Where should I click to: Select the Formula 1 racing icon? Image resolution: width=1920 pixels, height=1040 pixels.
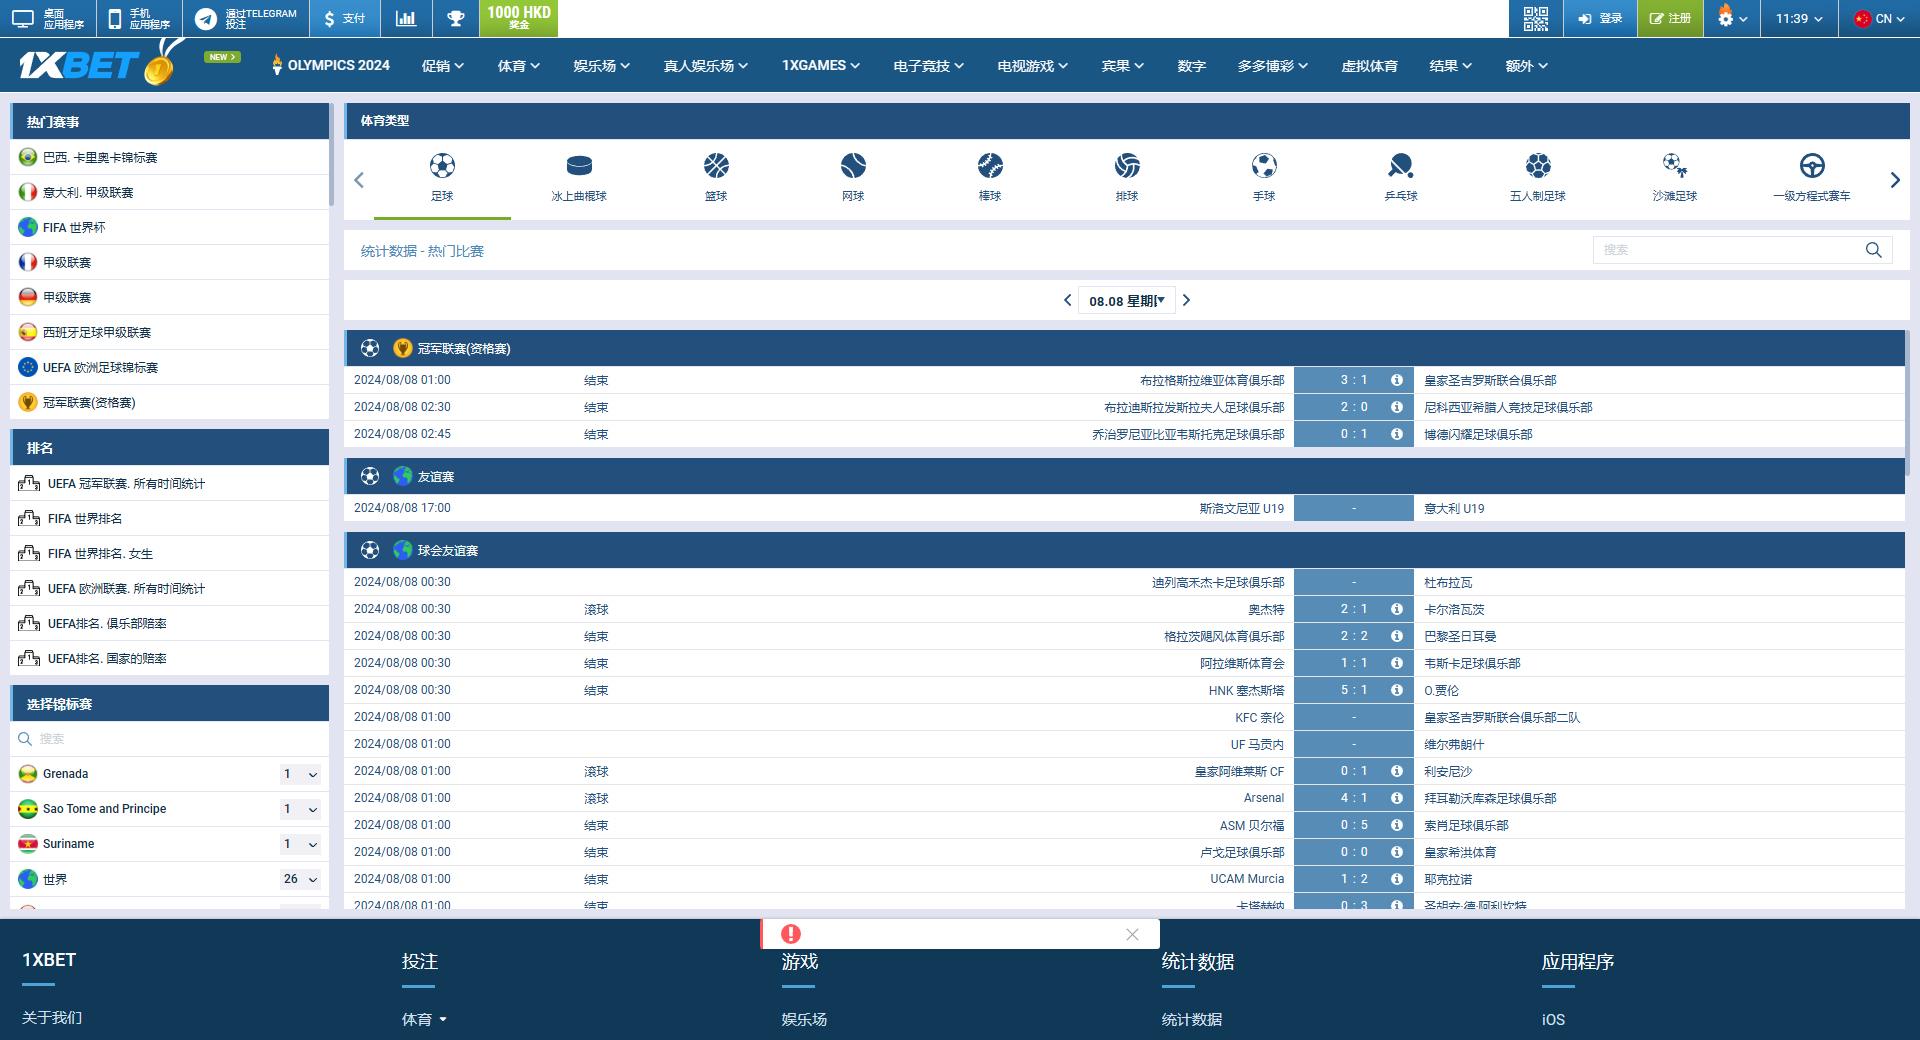(x=1812, y=166)
